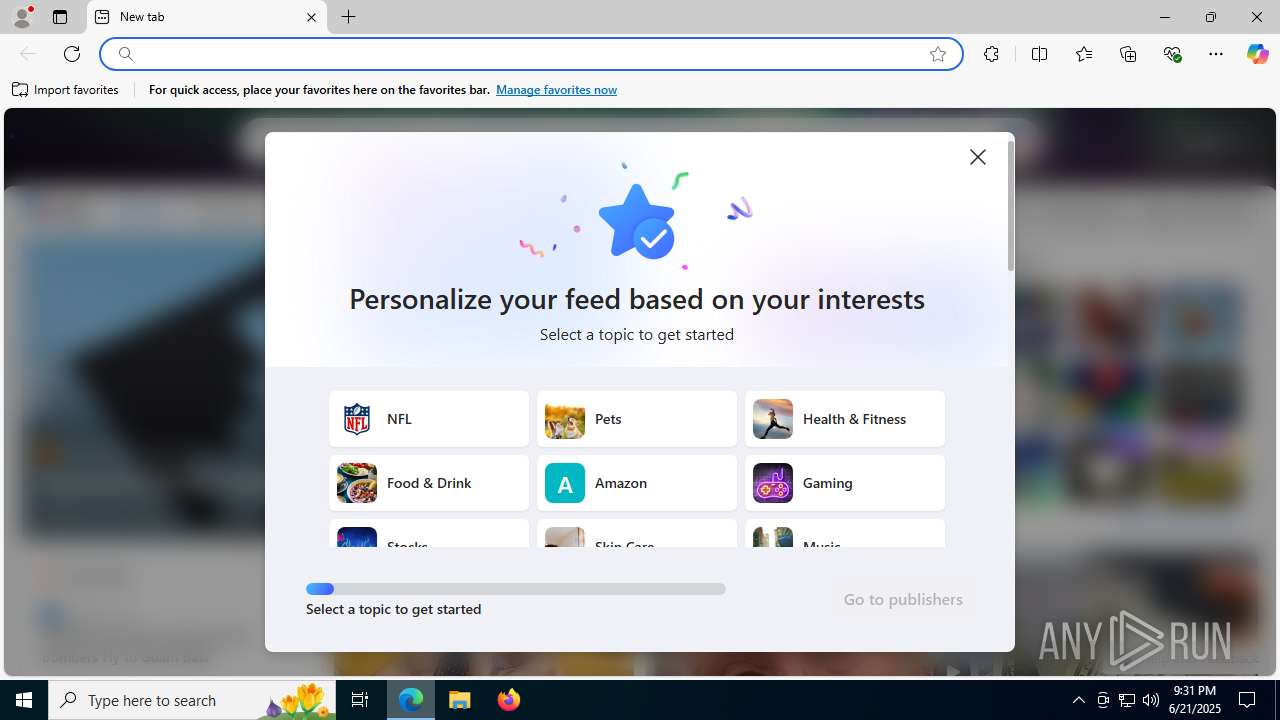The width and height of the screenshot is (1280, 720).
Task: Open volume control tray icon
Action: (1151, 700)
